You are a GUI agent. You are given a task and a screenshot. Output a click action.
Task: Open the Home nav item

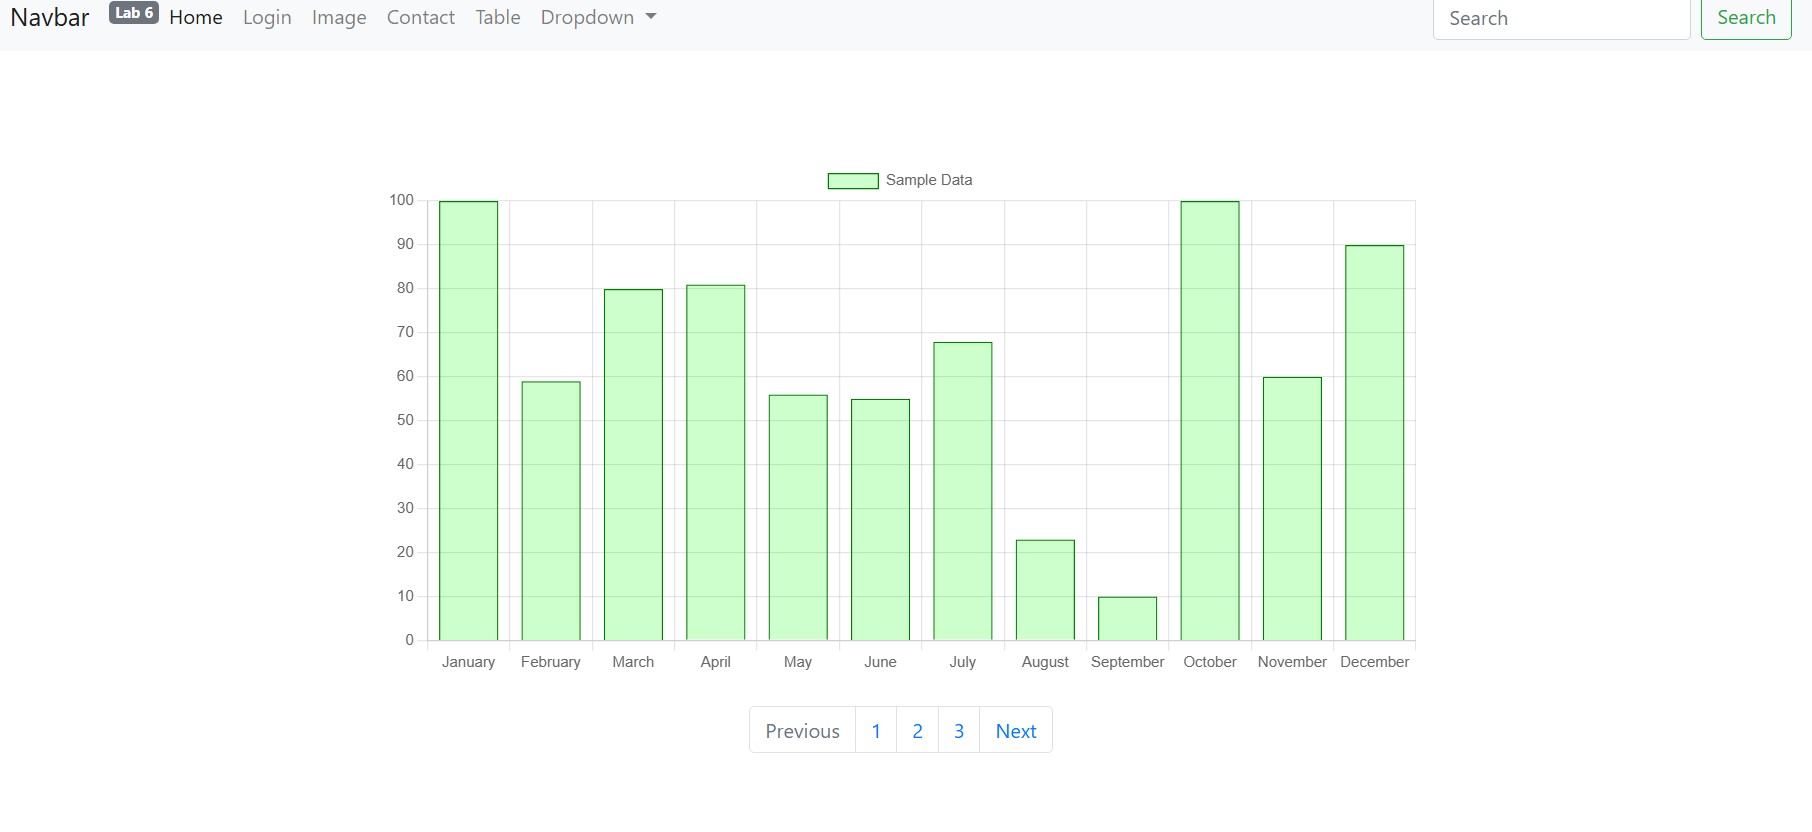(196, 17)
